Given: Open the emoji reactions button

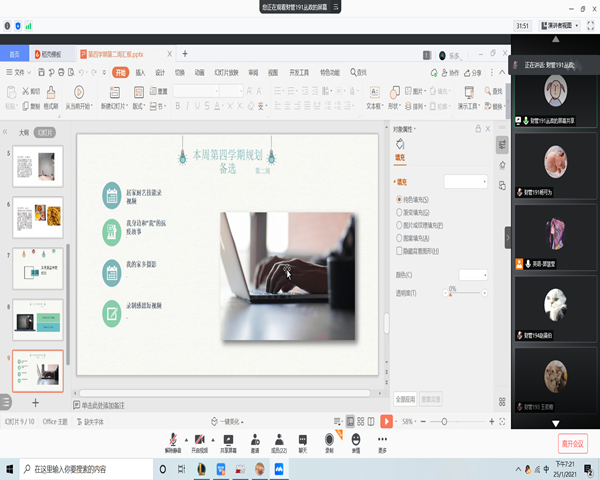Looking at the screenshot, I should 356,443.
